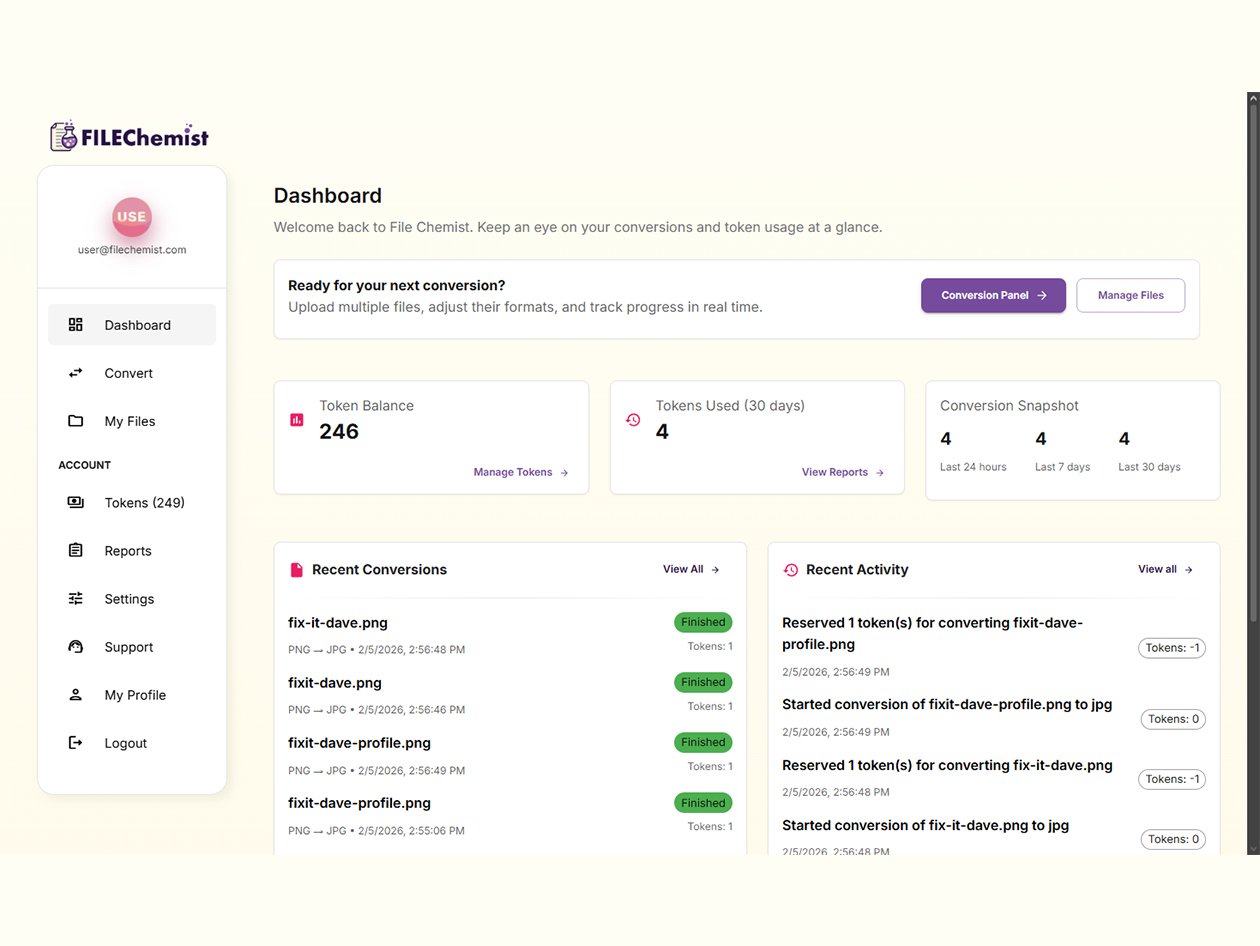Select Convert from the sidebar menu

(128, 373)
